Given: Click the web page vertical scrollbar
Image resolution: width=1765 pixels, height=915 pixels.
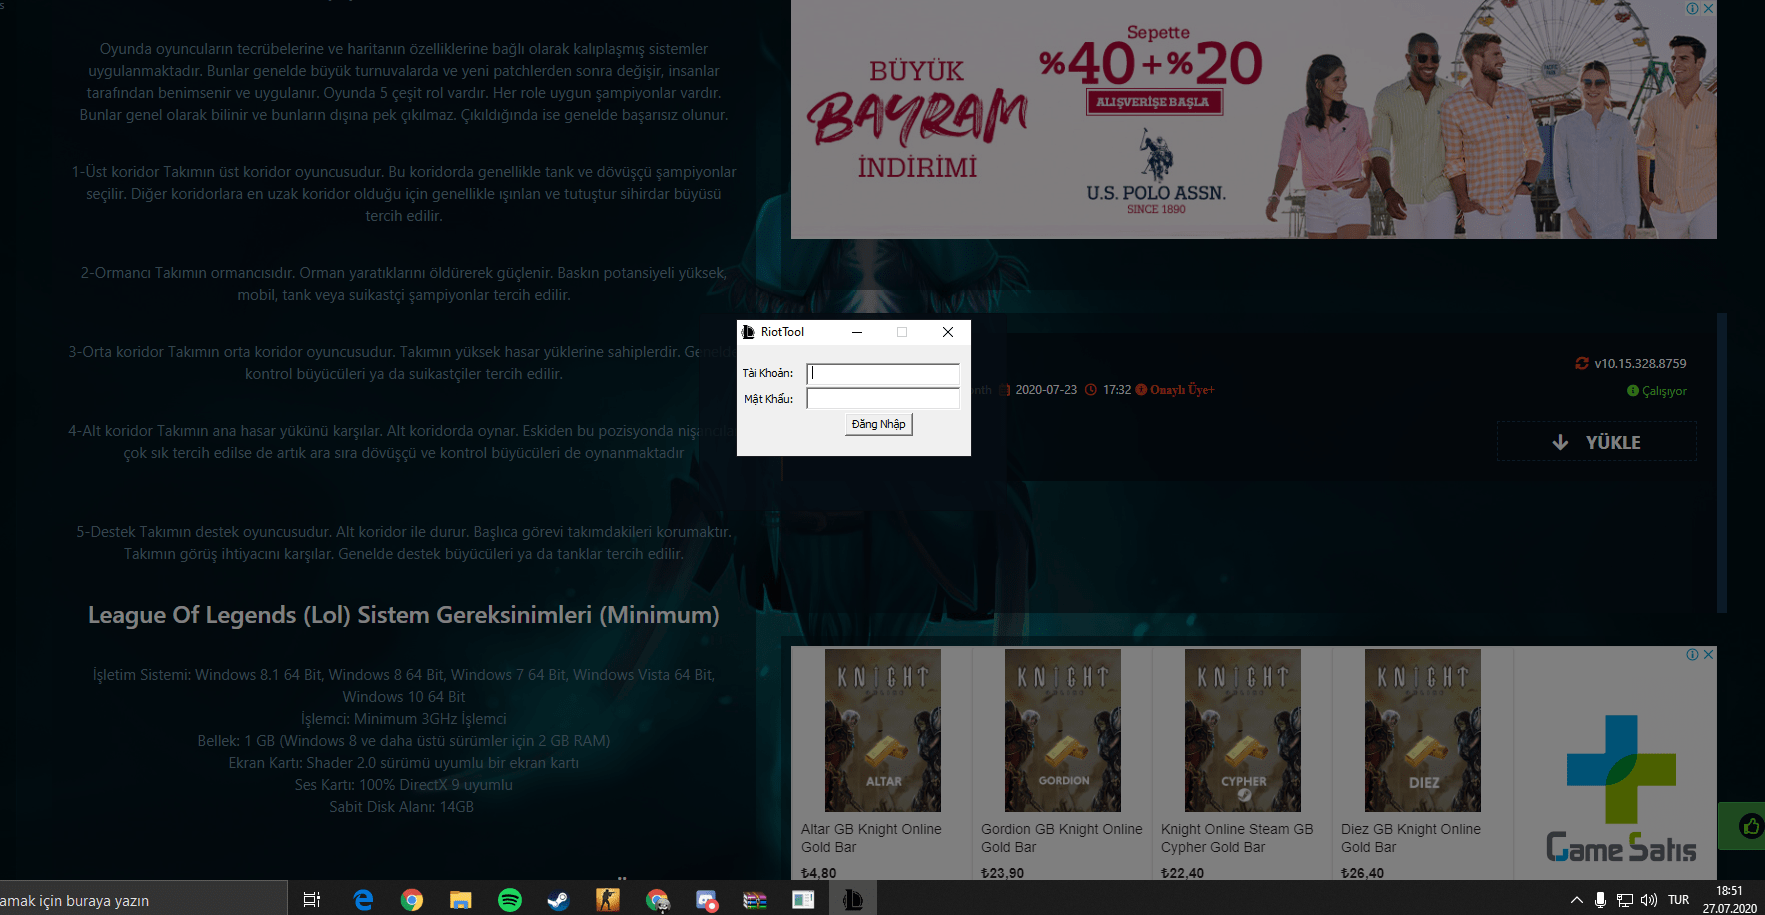Looking at the screenshot, I should (1722, 462).
